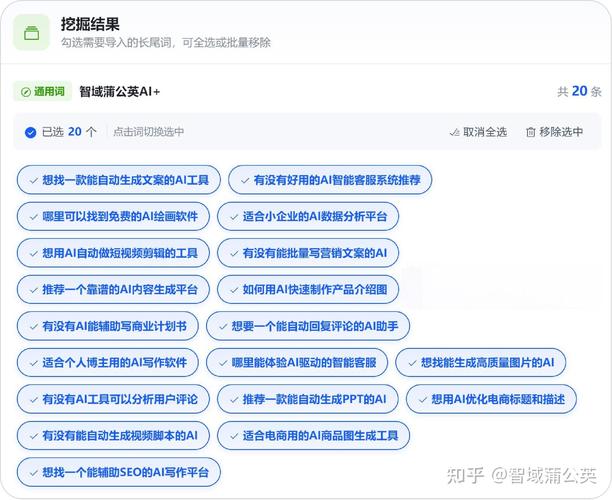
Task: Toggle keyword 推荐一个靠谱的AI内容生成平台
Action: (113, 290)
